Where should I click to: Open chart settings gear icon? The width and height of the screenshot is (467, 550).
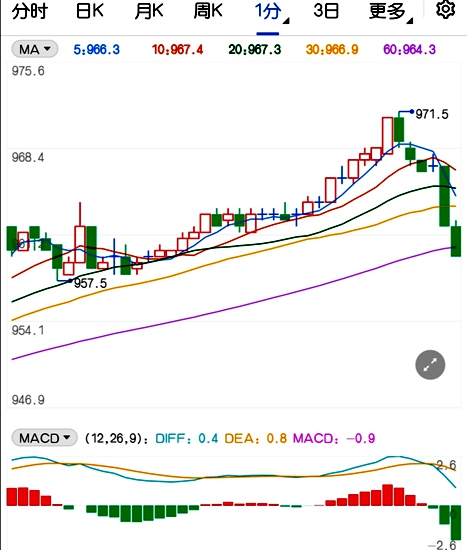445,10
